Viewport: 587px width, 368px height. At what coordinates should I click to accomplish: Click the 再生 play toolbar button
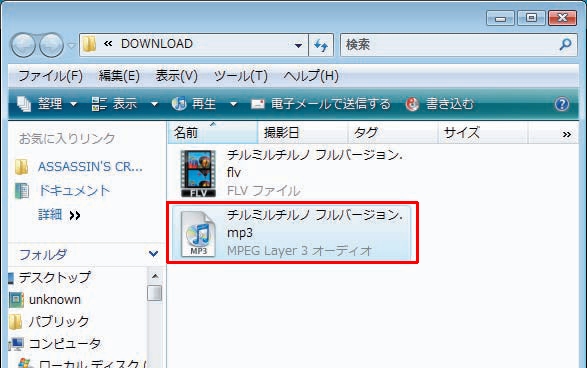(194, 104)
